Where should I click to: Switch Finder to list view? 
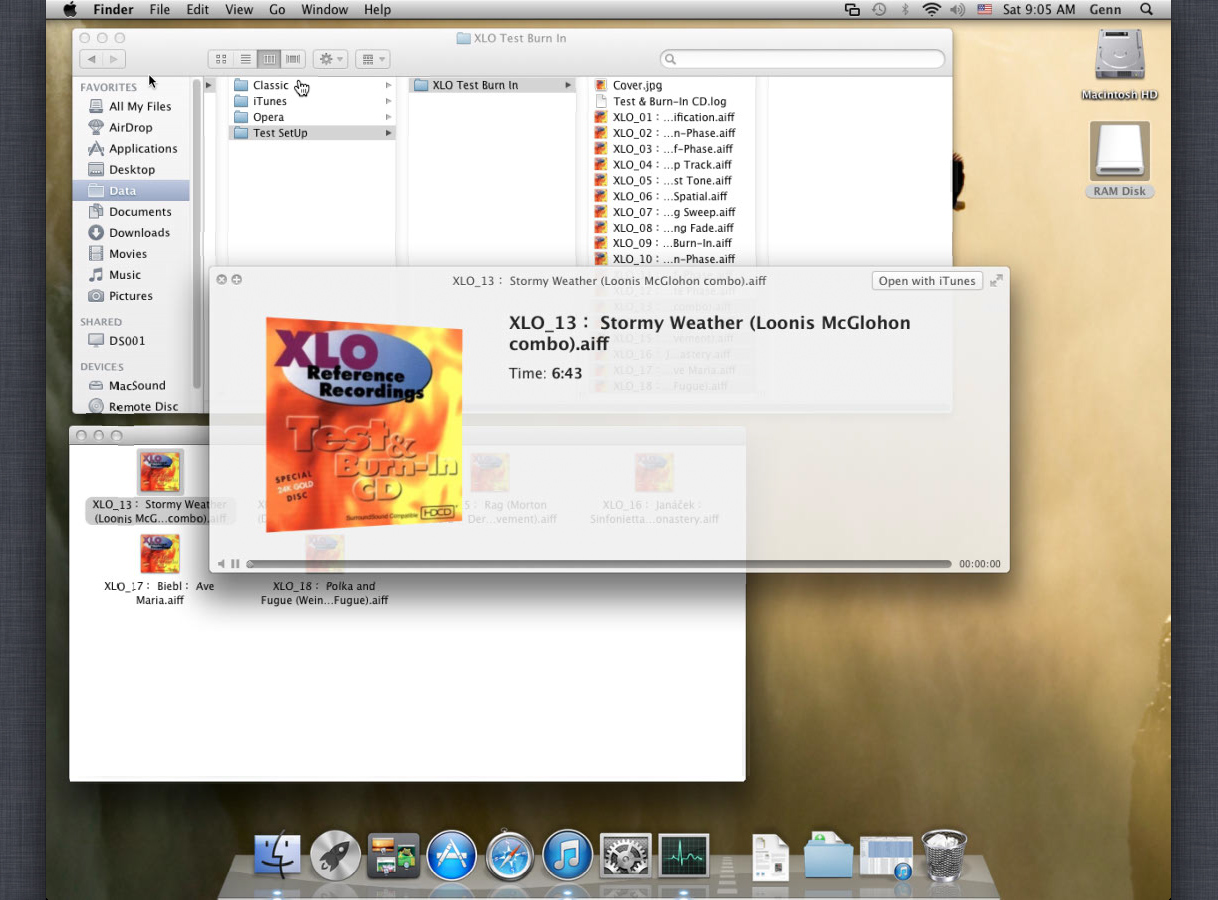click(245, 59)
